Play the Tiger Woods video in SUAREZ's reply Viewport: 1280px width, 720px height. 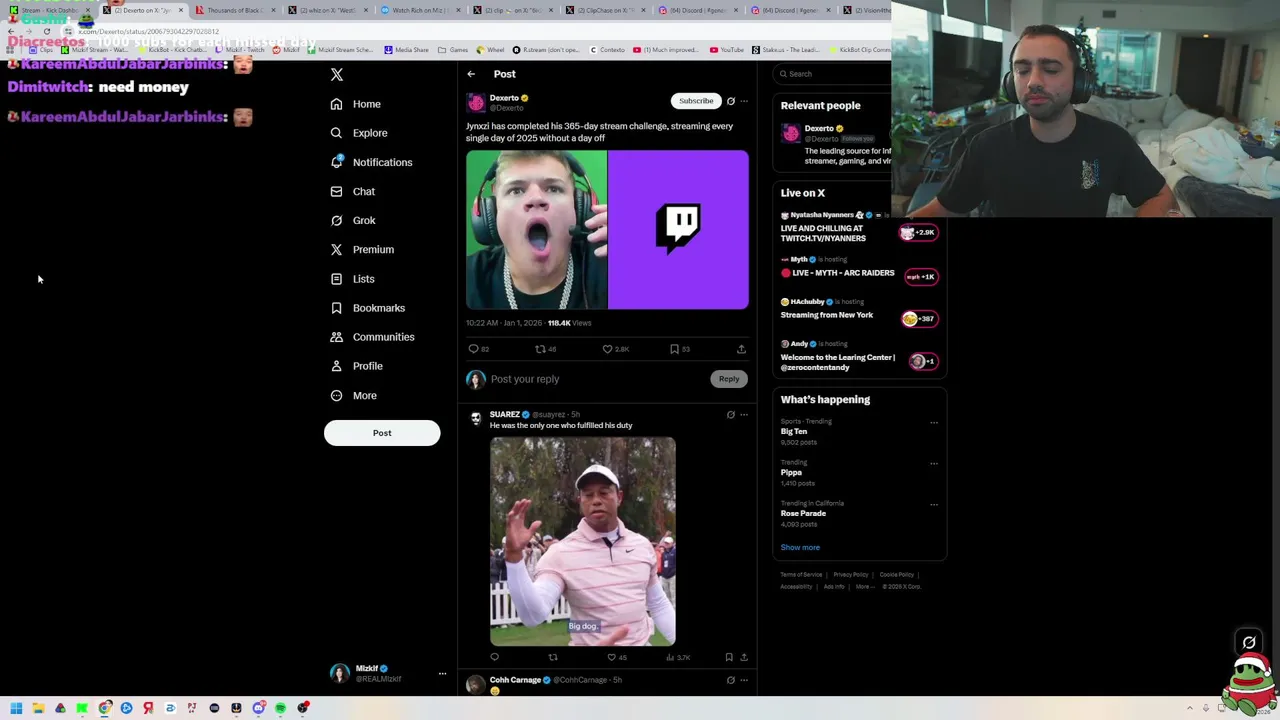click(x=583, y=541)
